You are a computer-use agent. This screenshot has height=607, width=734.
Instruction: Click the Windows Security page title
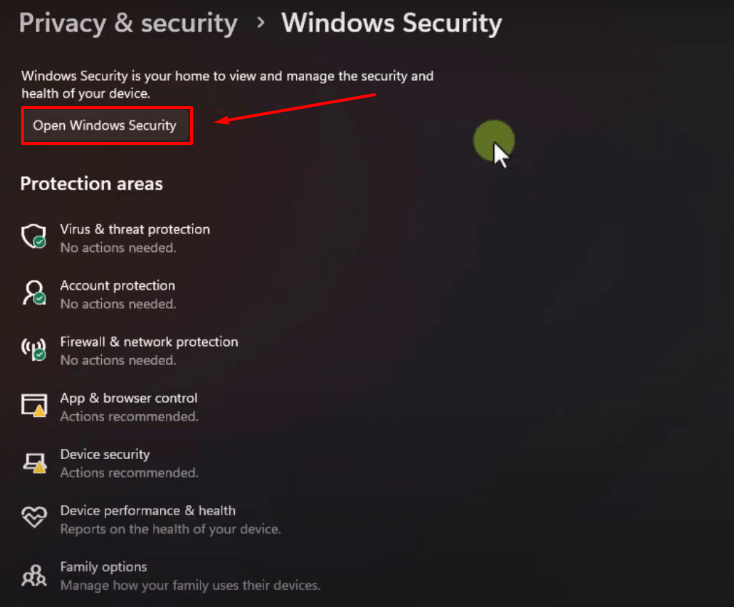(391, 23)
